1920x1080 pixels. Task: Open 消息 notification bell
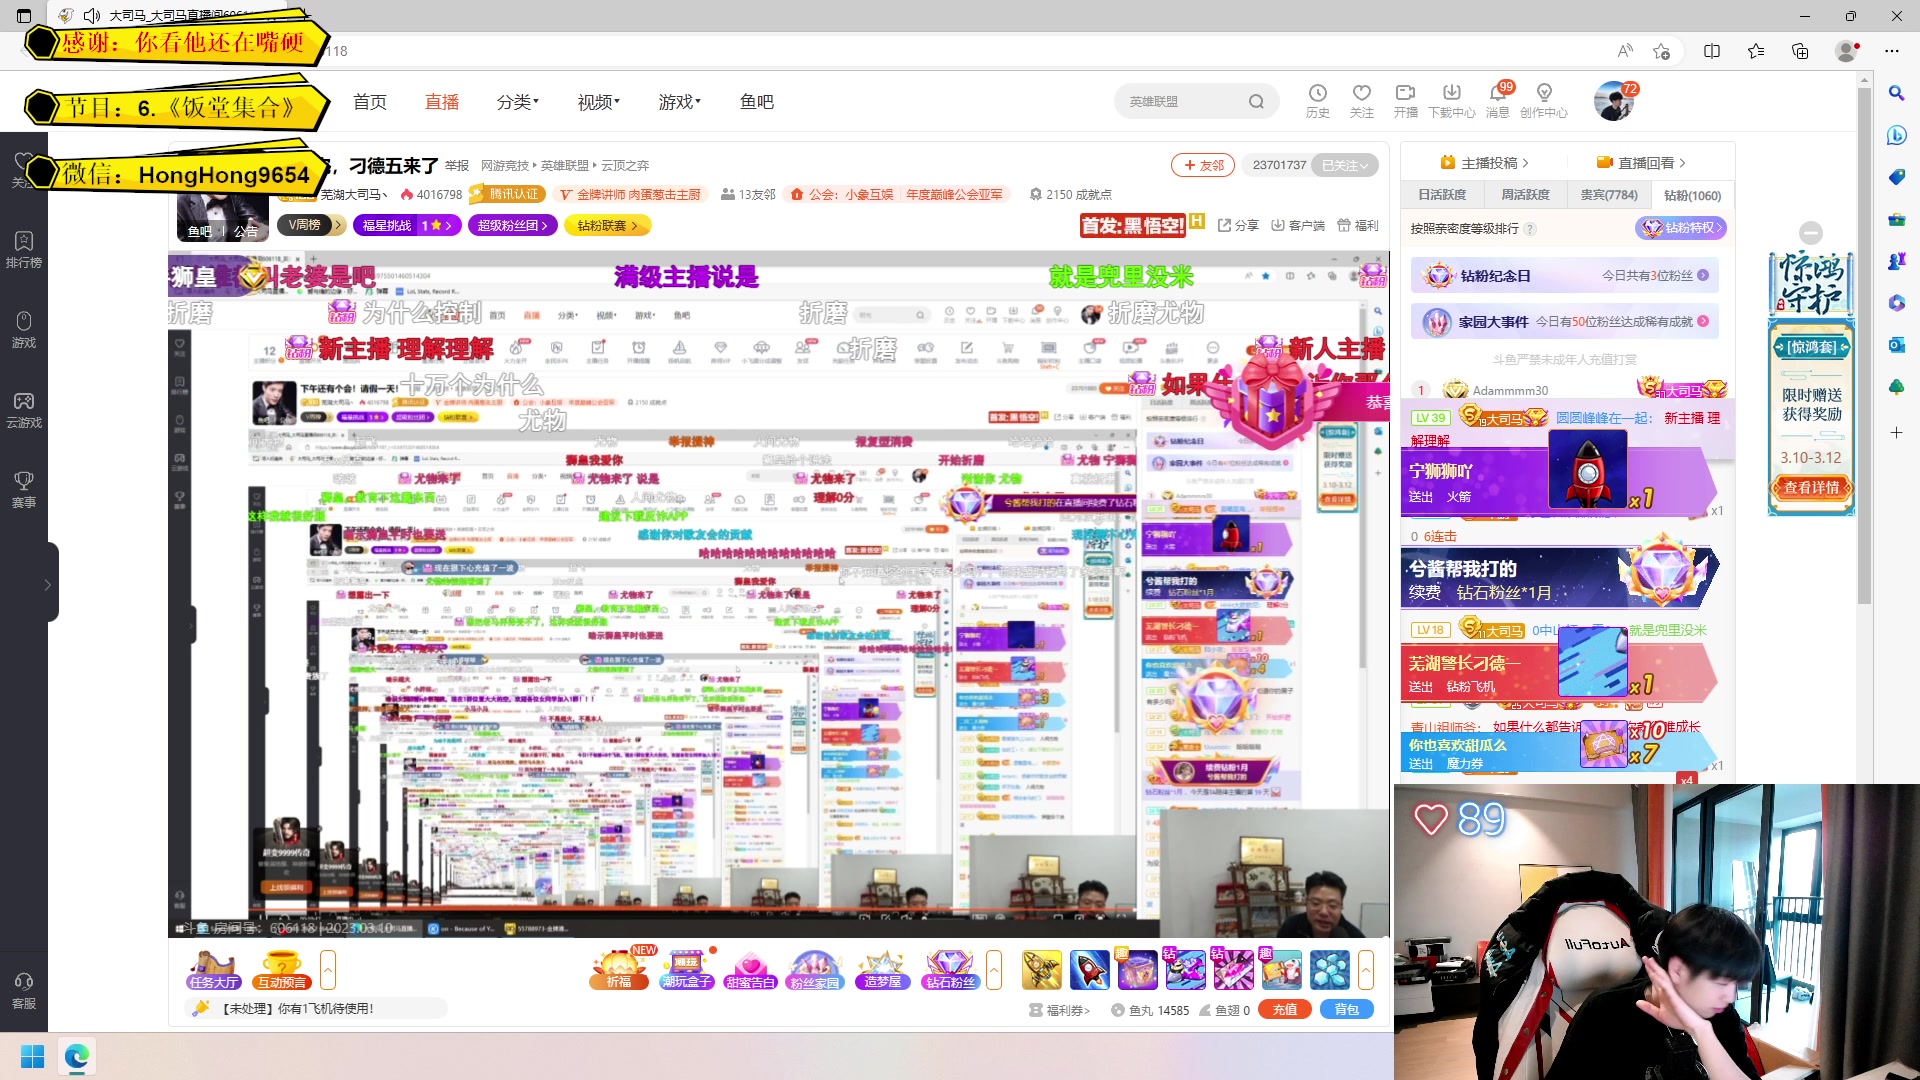point(1498,100)
